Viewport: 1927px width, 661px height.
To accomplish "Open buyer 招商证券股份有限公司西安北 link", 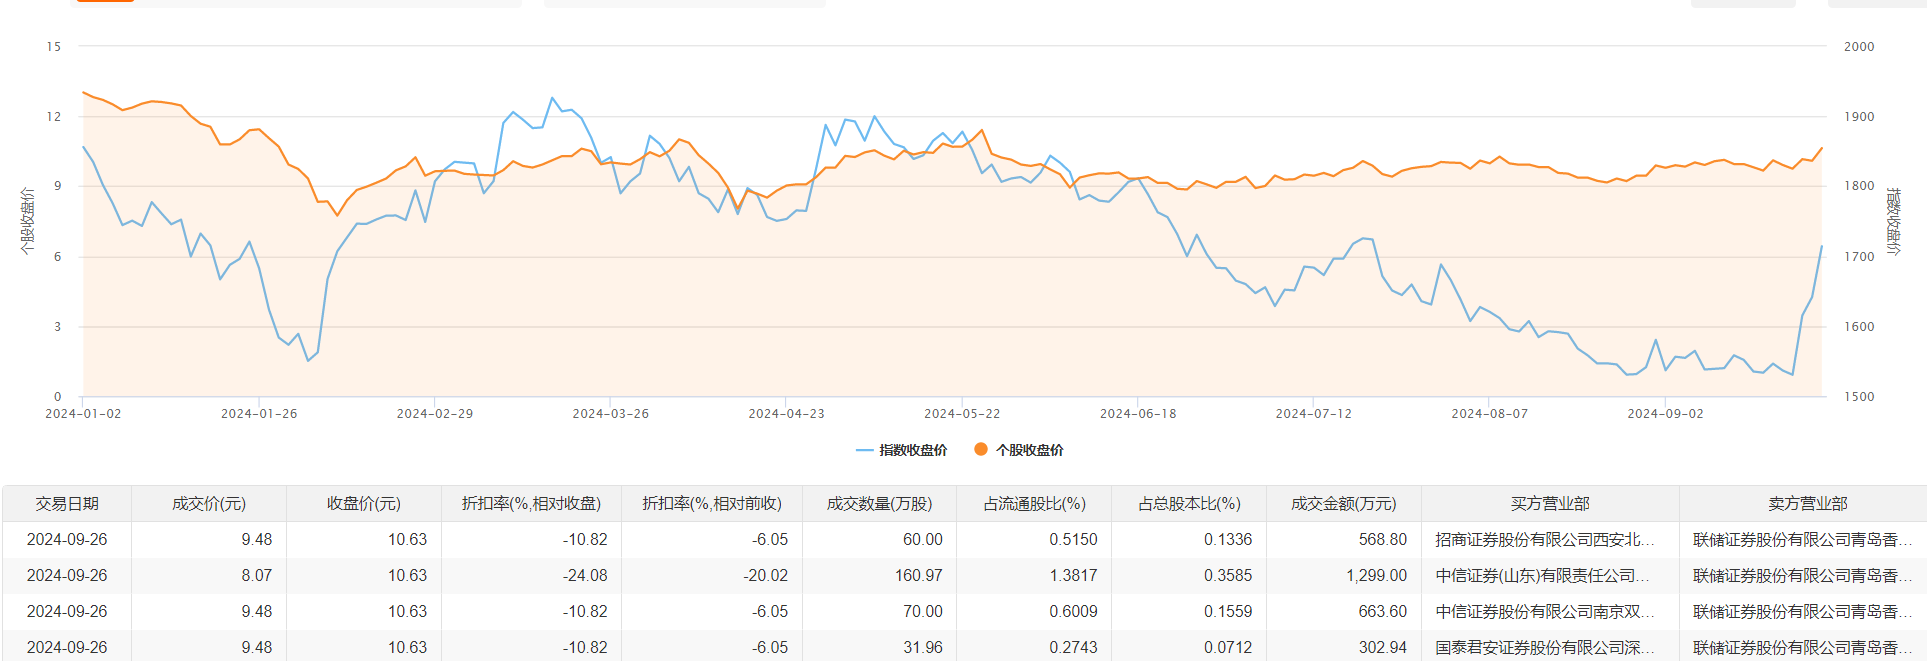I will click(x=1544, y=540).
